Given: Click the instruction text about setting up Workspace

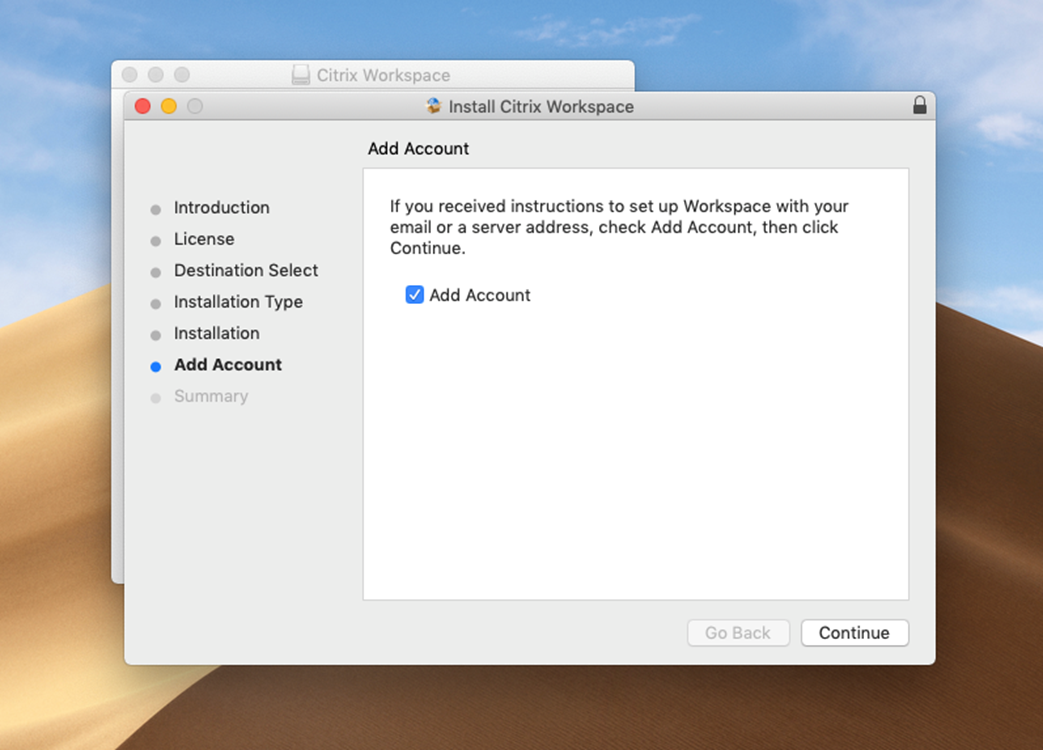Looking at the screenshot, I should (619, 227).
